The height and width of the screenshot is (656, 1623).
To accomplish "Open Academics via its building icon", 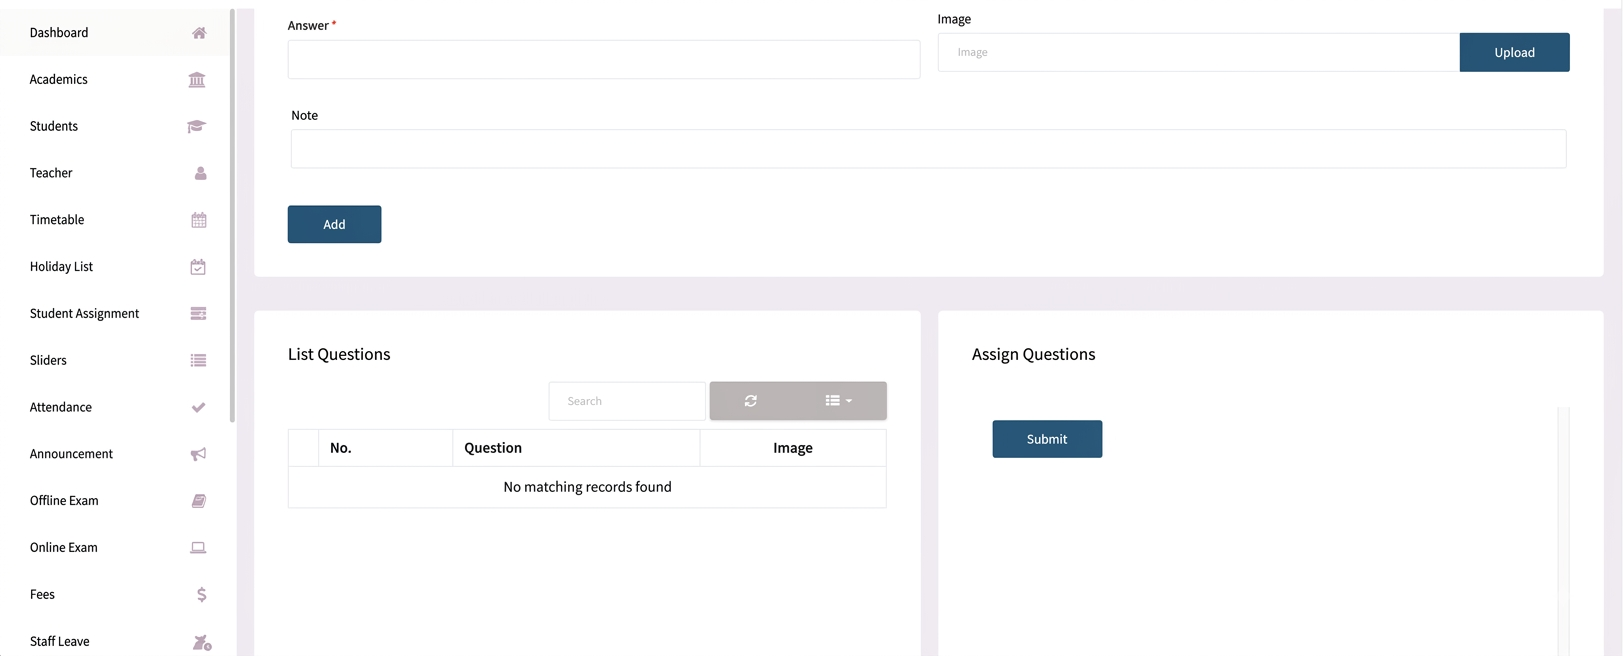I will point(197,80).
